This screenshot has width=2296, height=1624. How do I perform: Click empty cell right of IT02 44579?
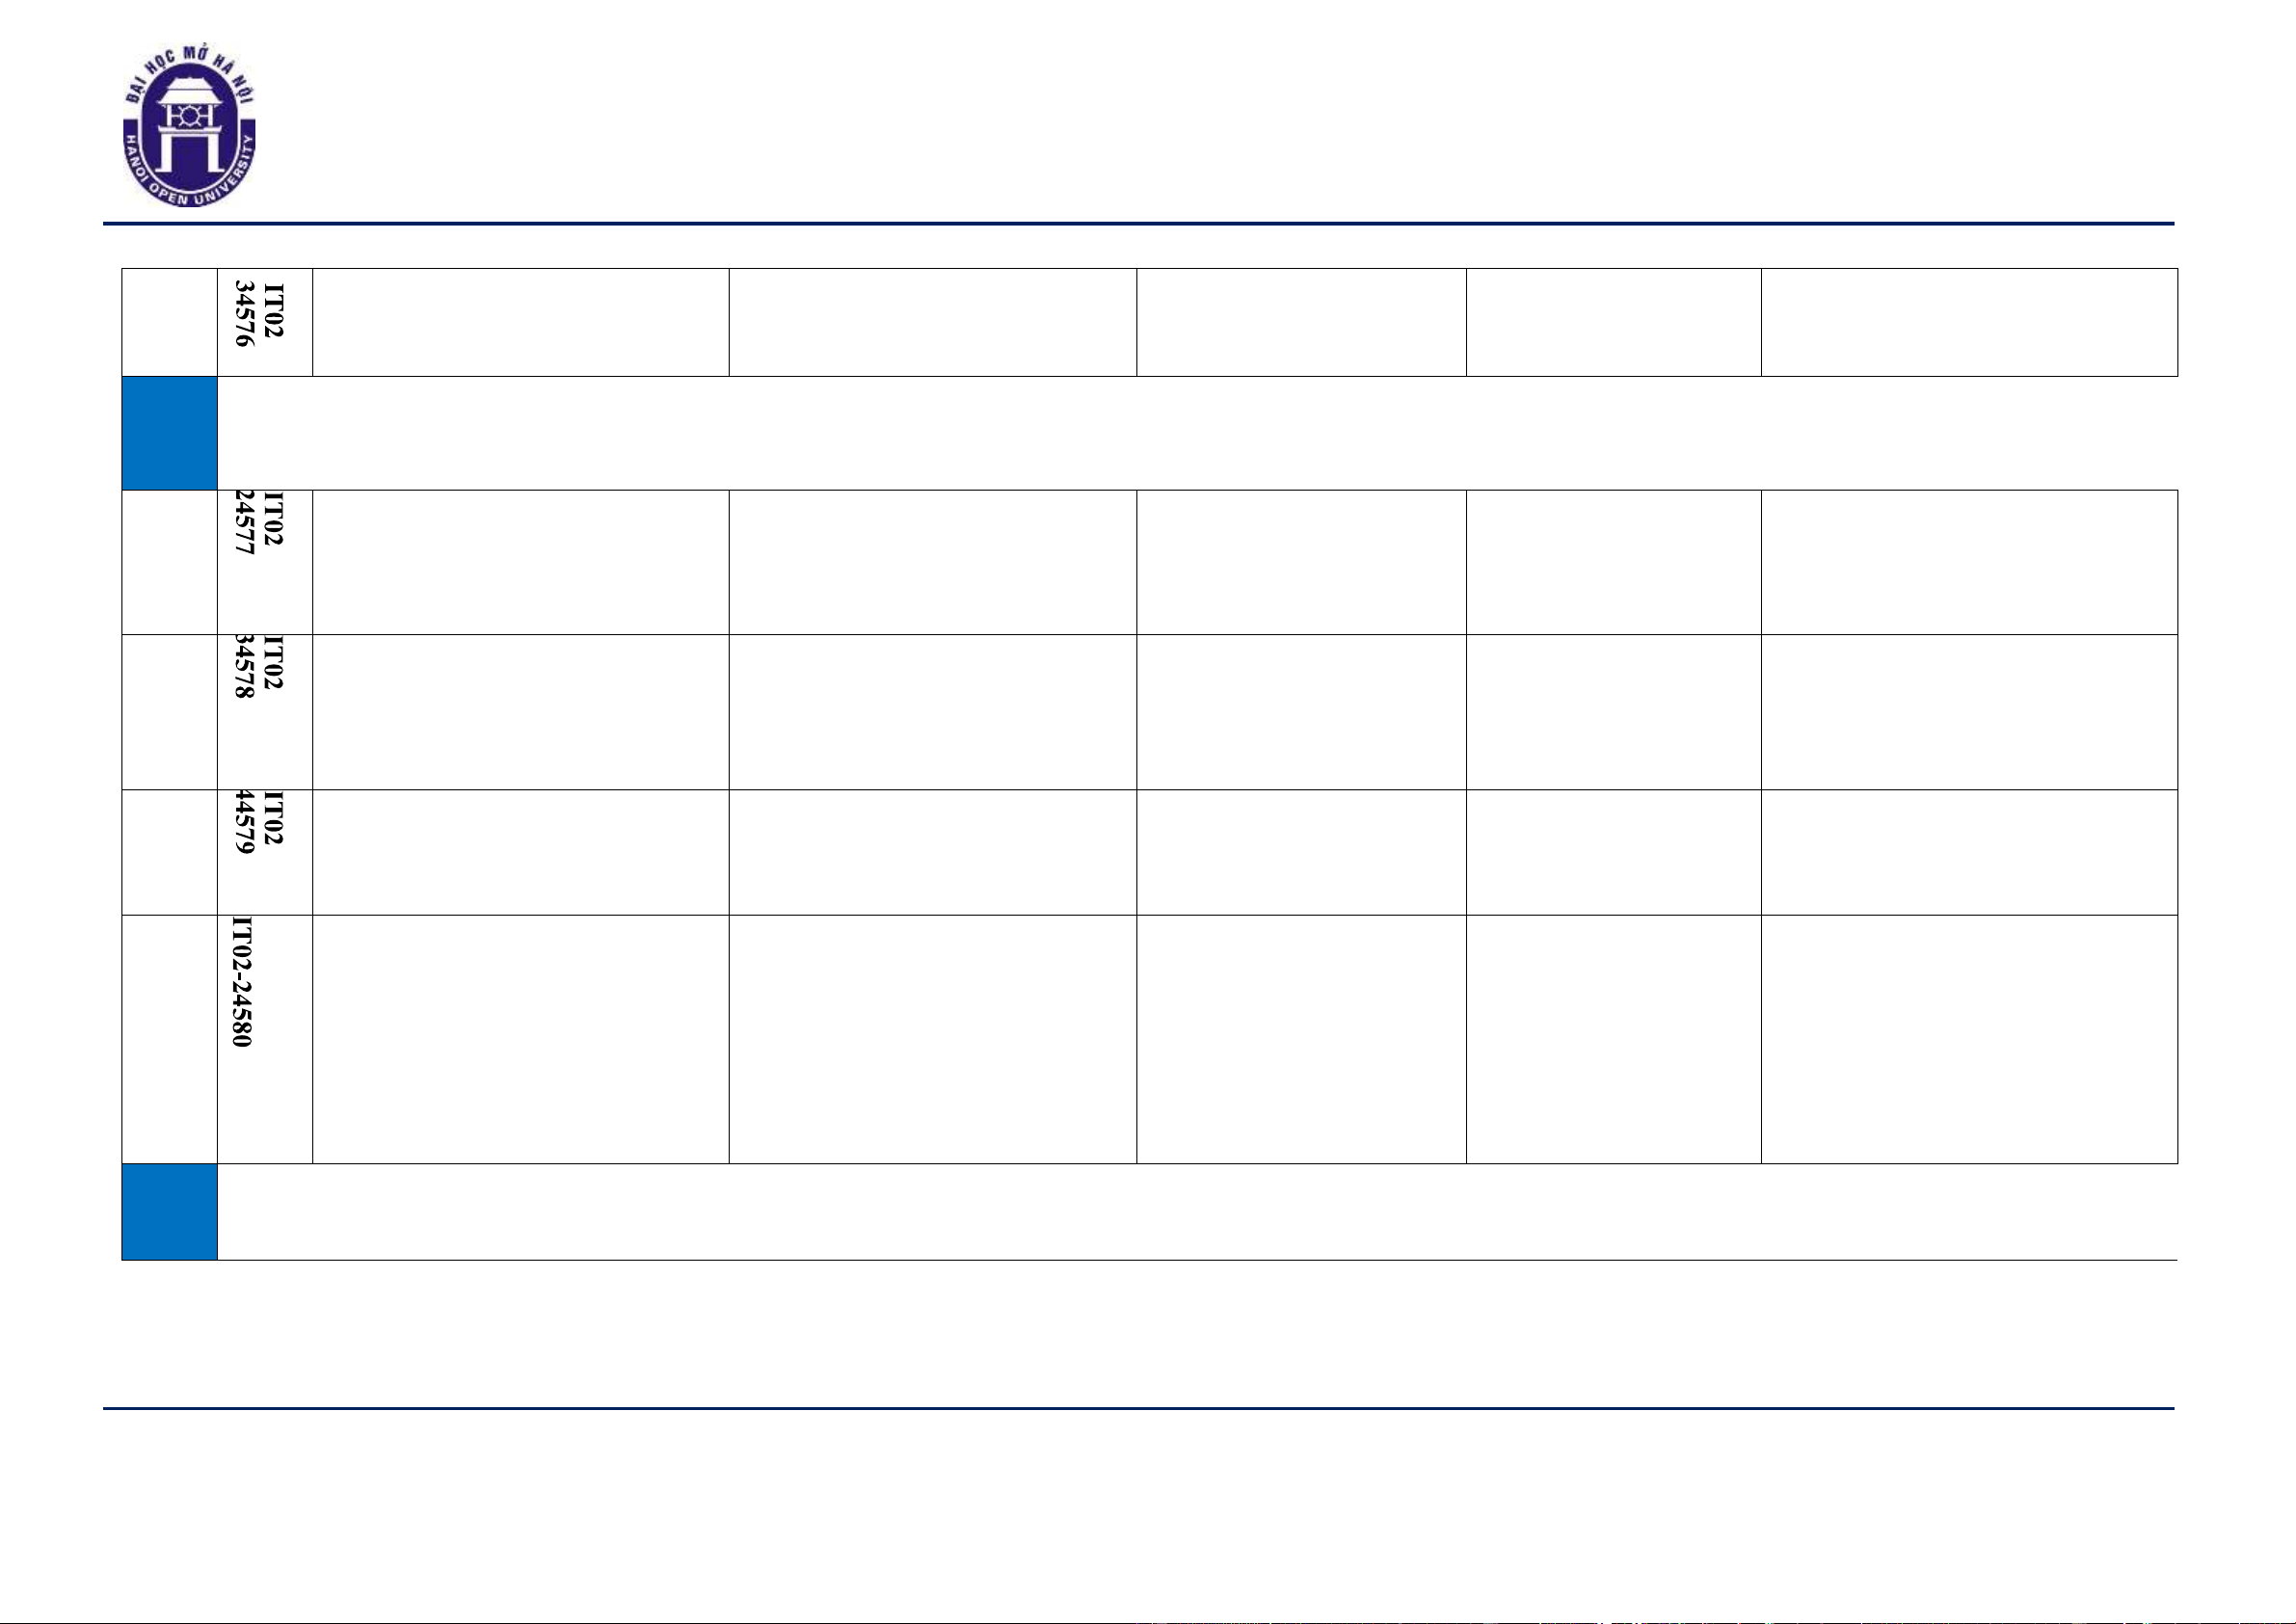[x=520, y=852]
